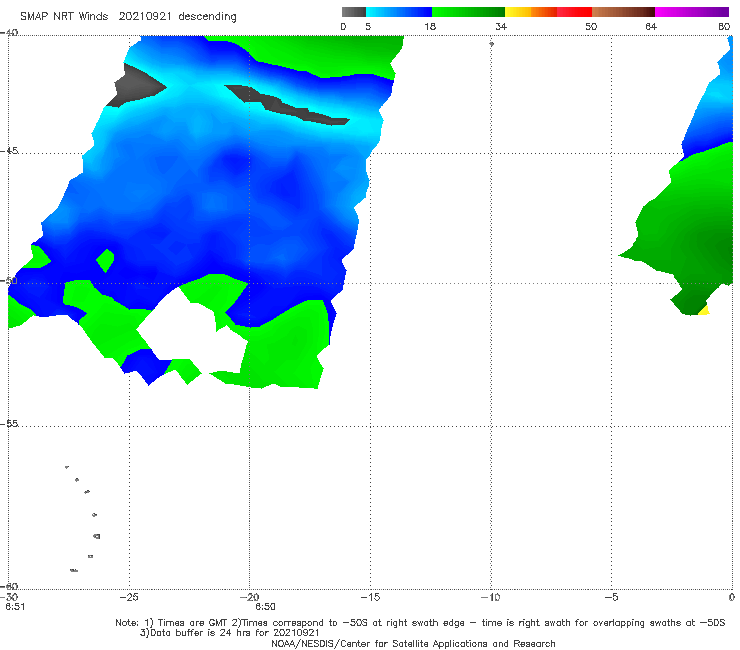Click the longitude label '-5'

pos(611,597)
